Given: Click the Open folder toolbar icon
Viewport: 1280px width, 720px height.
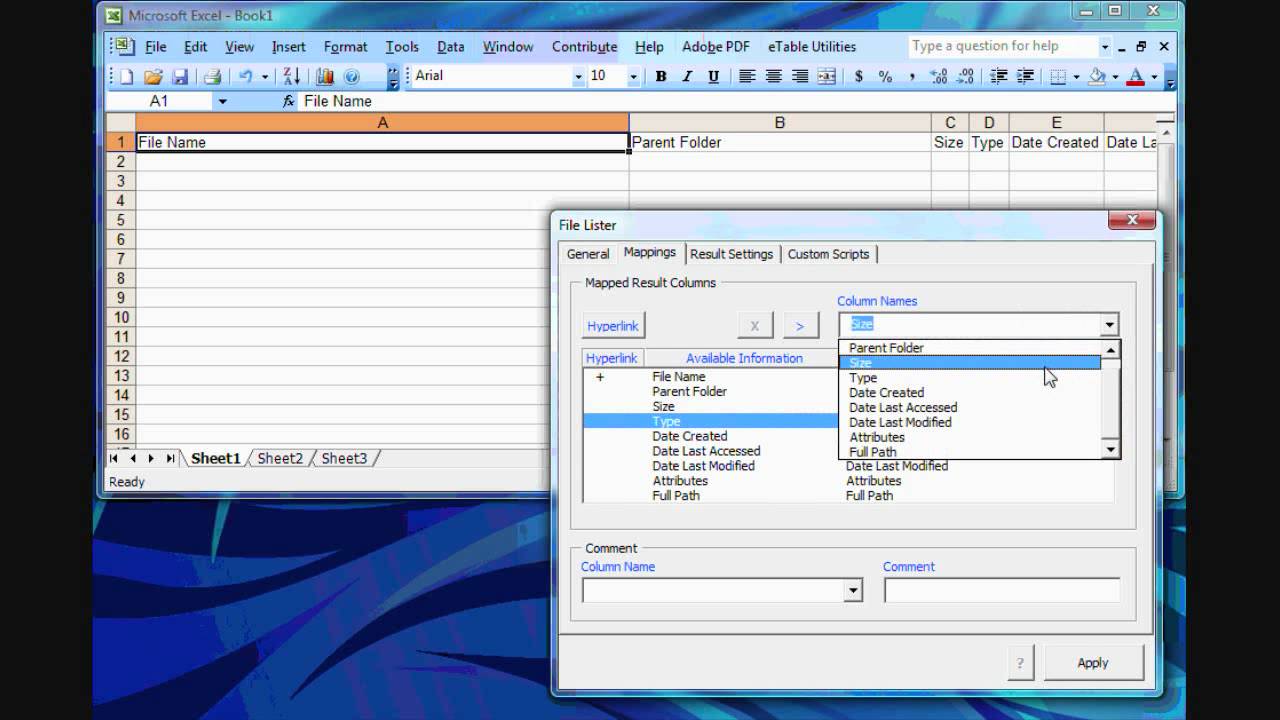Looking at the screenshot, I should [x=153, y=76].
